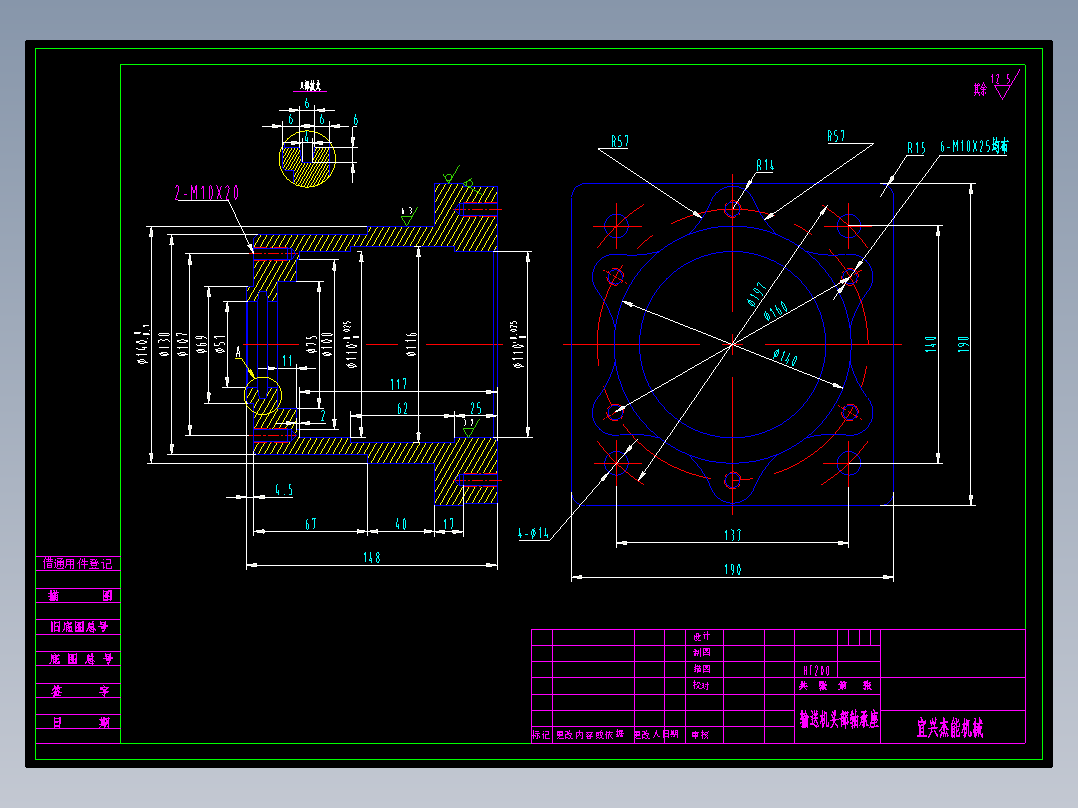The image size is (1078, 808).
Task: Click the 117 depth dimension
Action: pyautogui.click(x=398, y=384)
